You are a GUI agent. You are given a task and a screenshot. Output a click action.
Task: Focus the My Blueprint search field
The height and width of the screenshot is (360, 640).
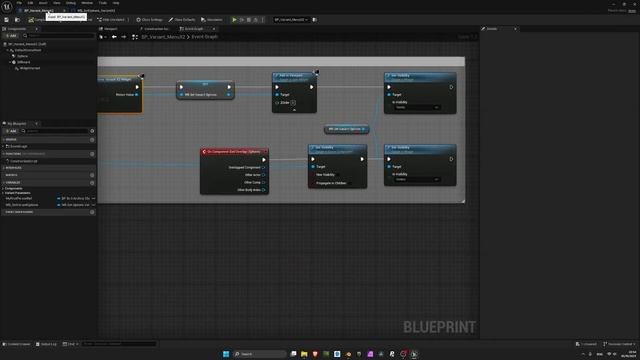click(55, 131)
